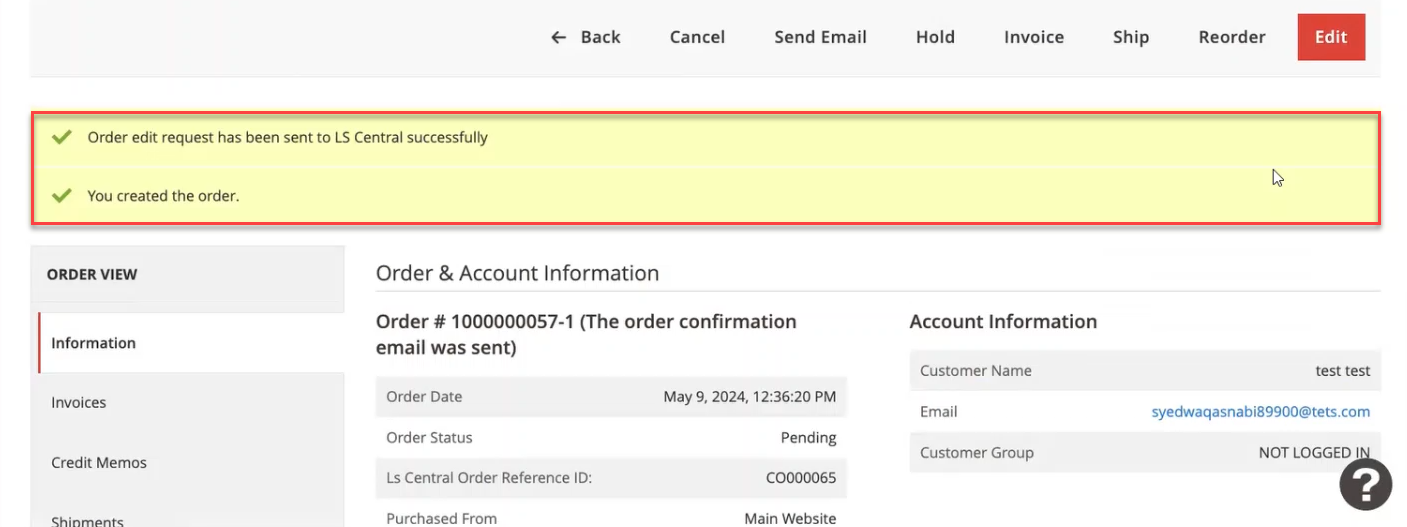Open the Information tab
The image size is (1407, 527).
tap(93, 343)
